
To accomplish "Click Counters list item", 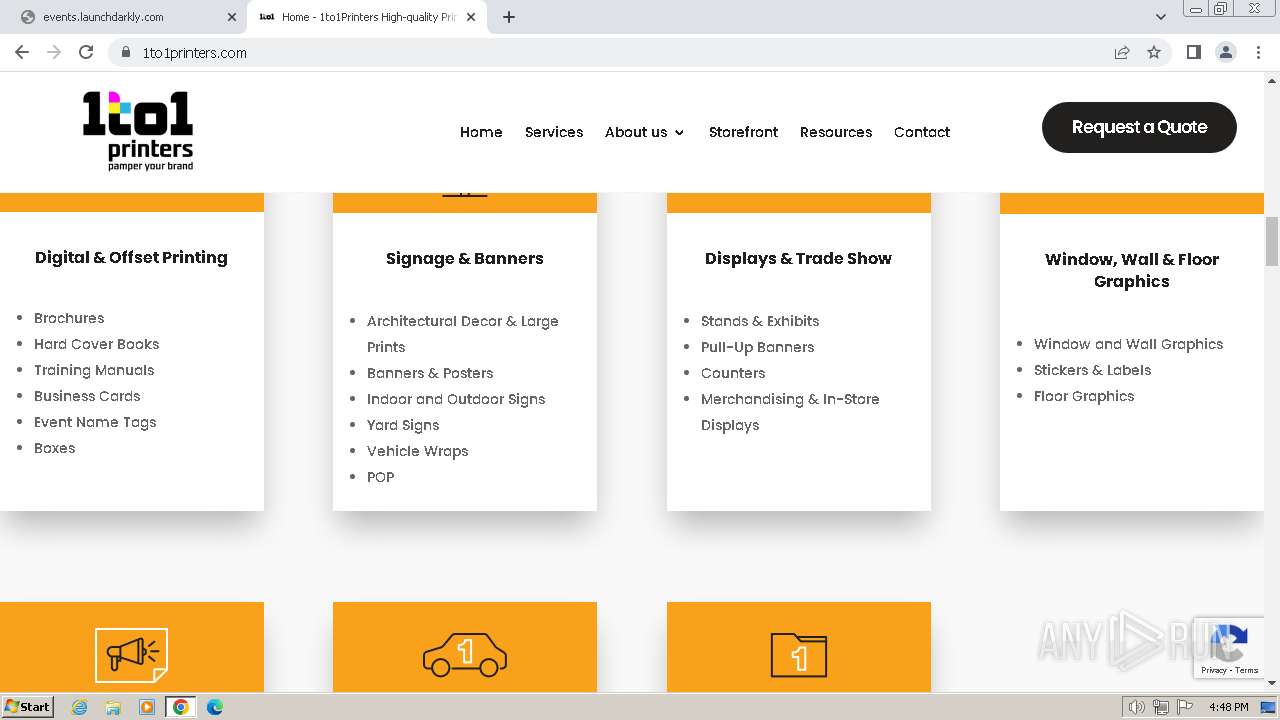I will 733,373.
